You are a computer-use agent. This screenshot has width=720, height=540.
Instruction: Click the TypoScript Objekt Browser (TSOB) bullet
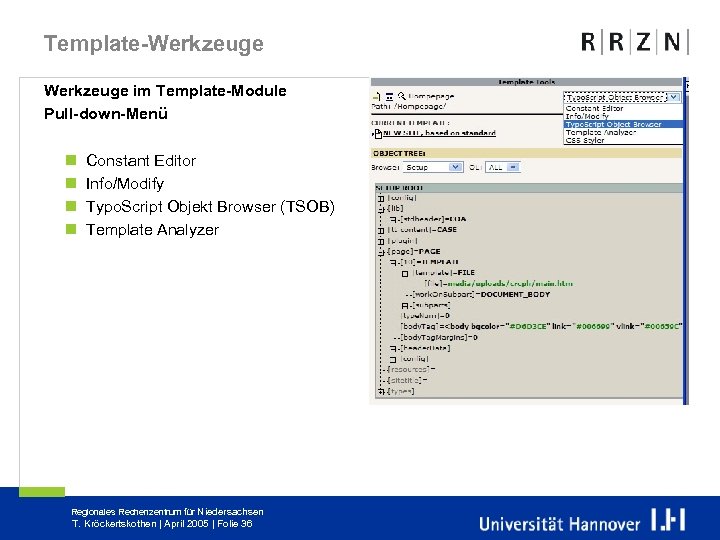point(210,207)
